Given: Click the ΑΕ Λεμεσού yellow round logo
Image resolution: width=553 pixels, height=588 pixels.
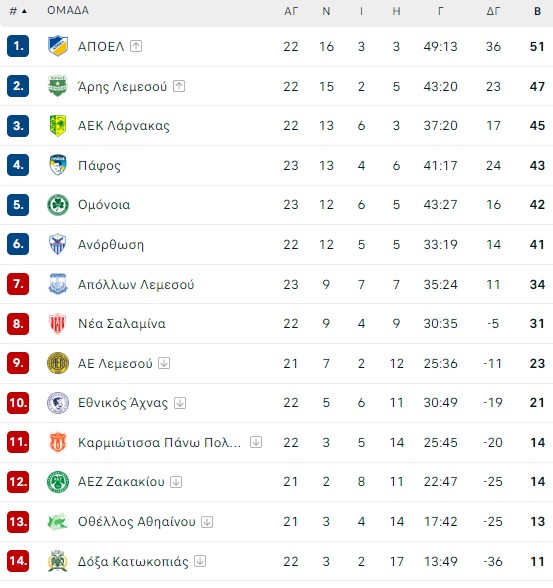Looking at the screenshot, I should [58, 363].
